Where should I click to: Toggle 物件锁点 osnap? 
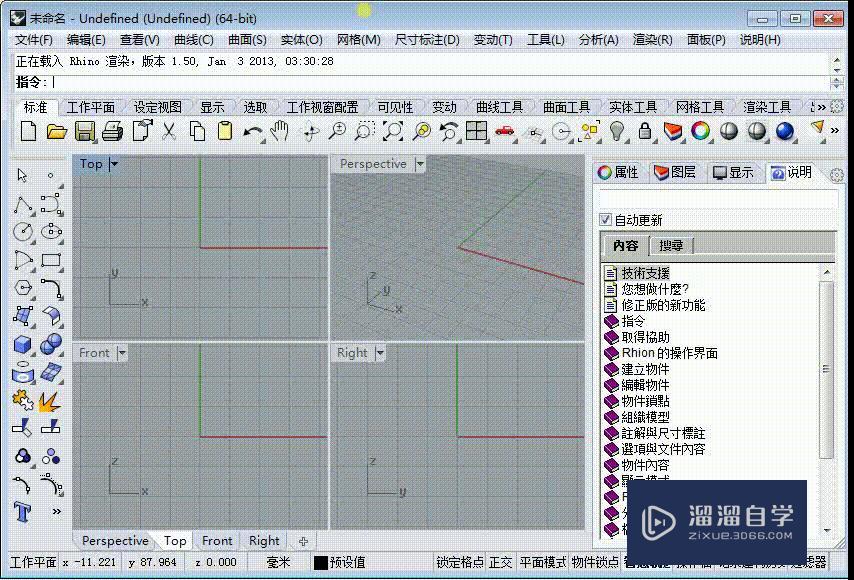[595, 562]
